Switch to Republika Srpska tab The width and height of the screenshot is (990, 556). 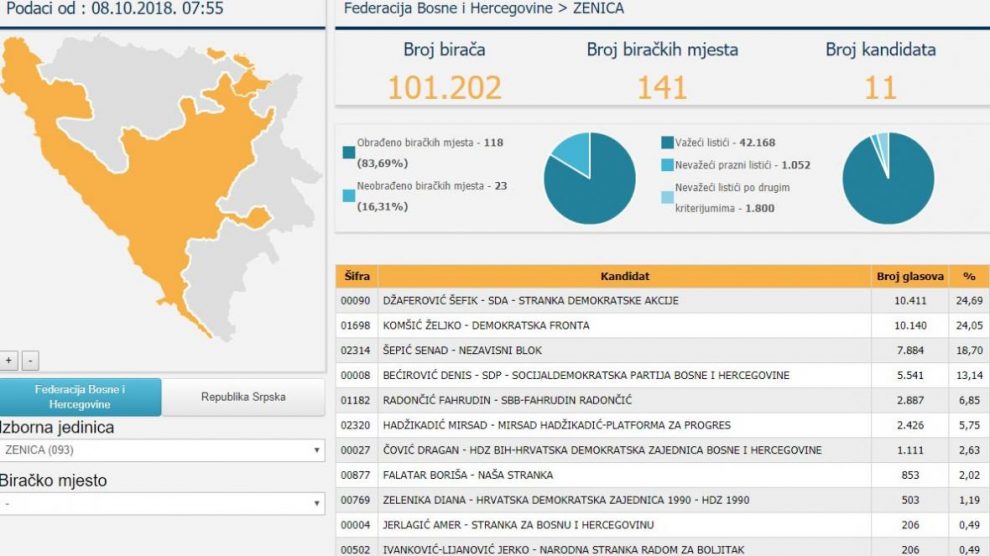click(243, 397)
